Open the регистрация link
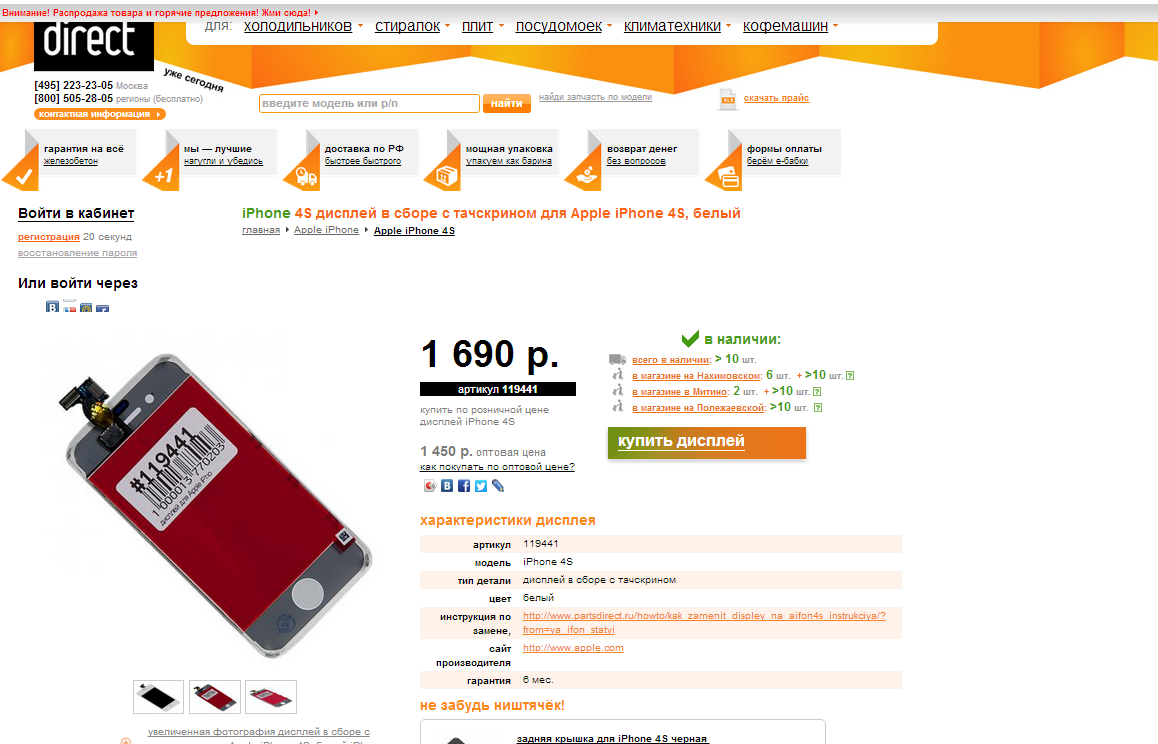 pyautogui.click(x=49, y=237)
